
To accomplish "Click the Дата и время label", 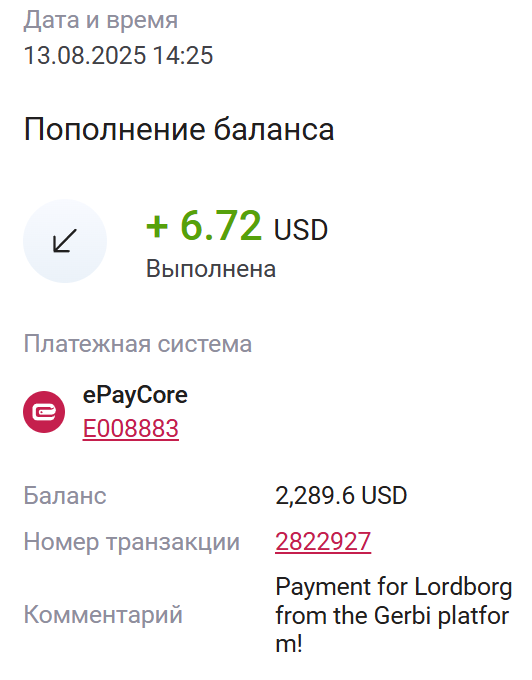I will [101, 20].
